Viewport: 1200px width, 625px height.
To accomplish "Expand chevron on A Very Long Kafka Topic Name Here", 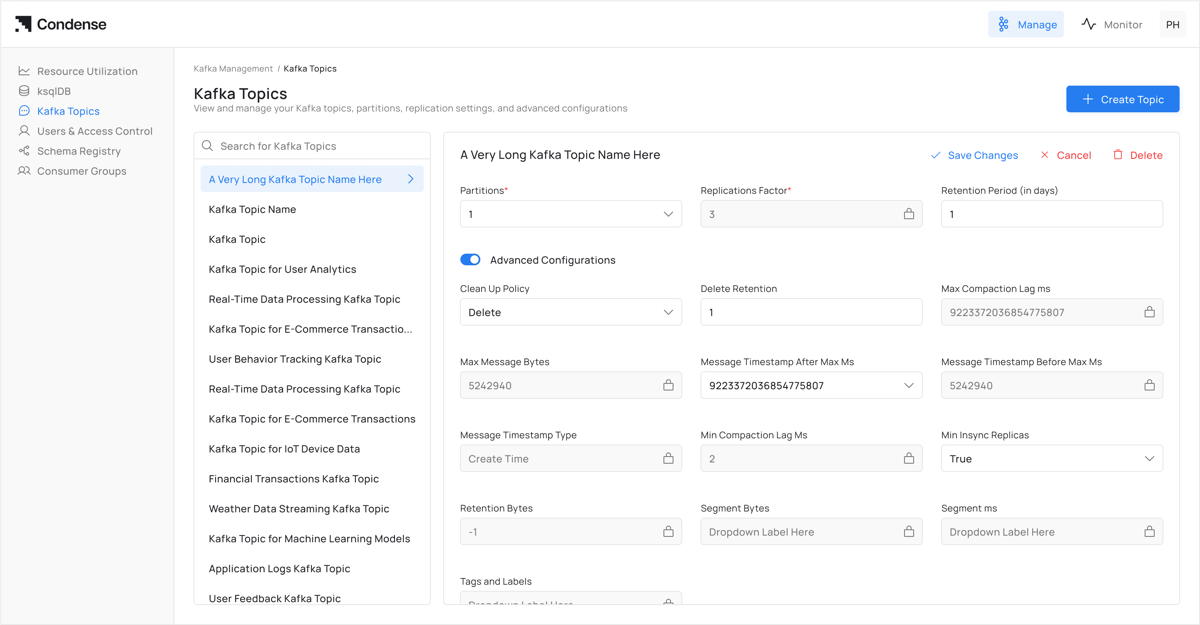I will 411,179.
